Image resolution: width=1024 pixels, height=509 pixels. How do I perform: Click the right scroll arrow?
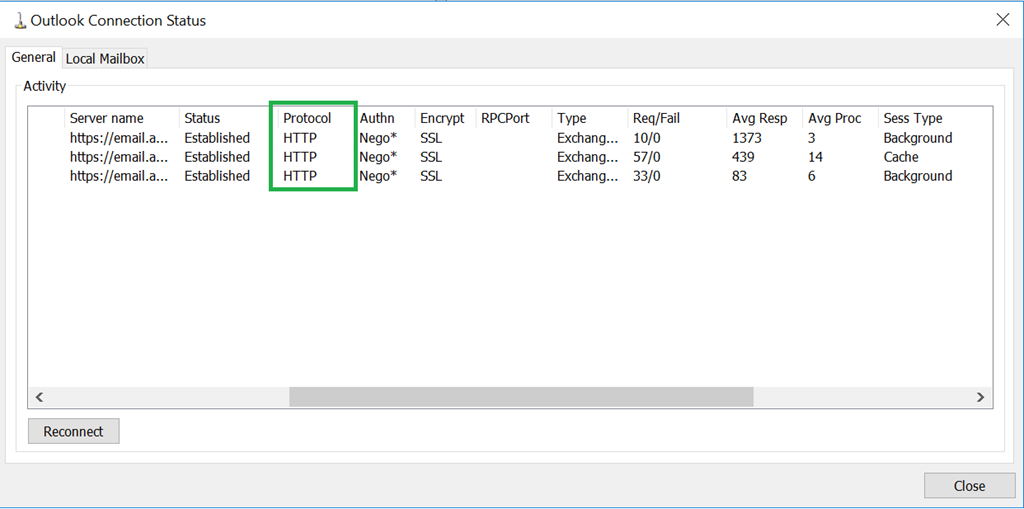point(980,397)
